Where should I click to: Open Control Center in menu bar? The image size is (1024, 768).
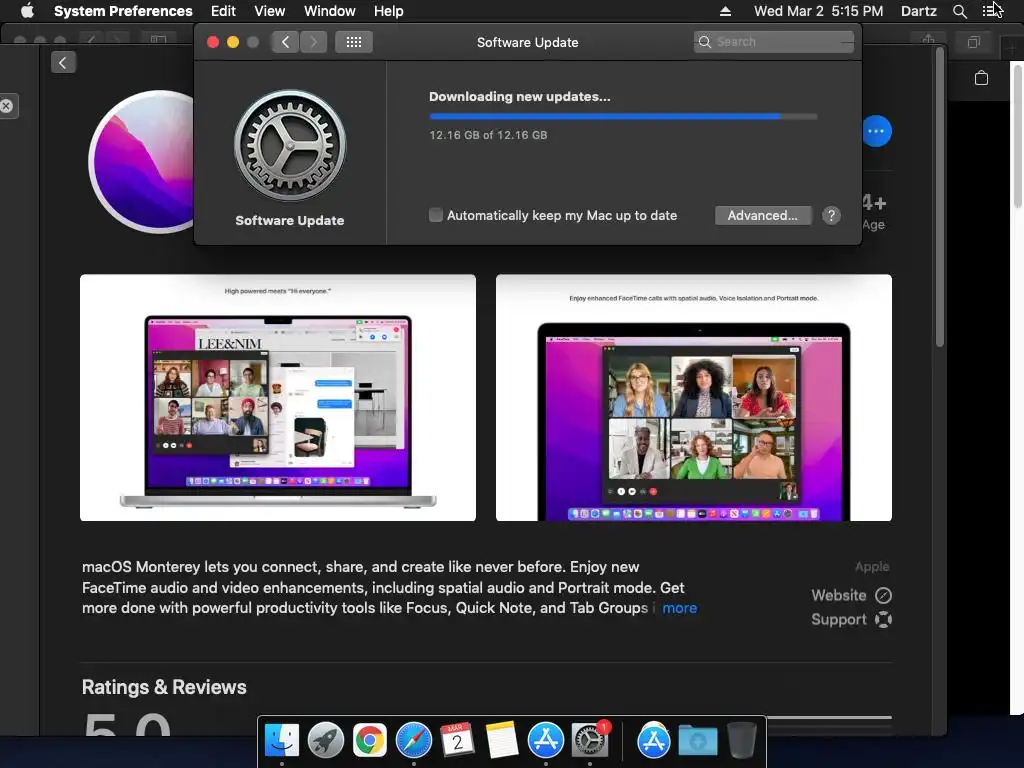point(990,11)
